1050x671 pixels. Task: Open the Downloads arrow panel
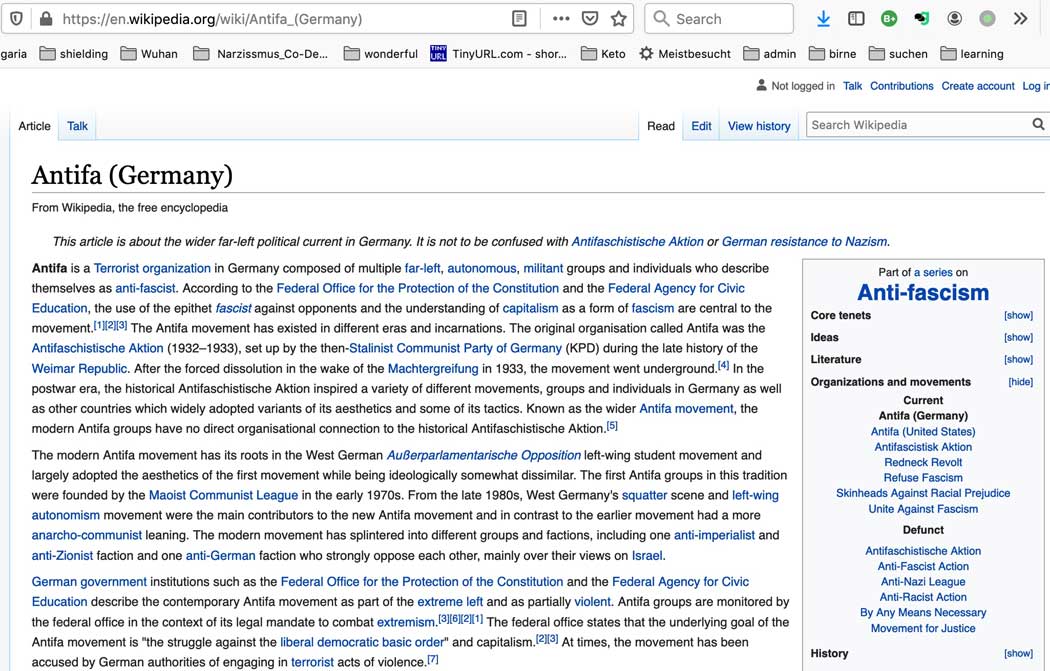824,19
